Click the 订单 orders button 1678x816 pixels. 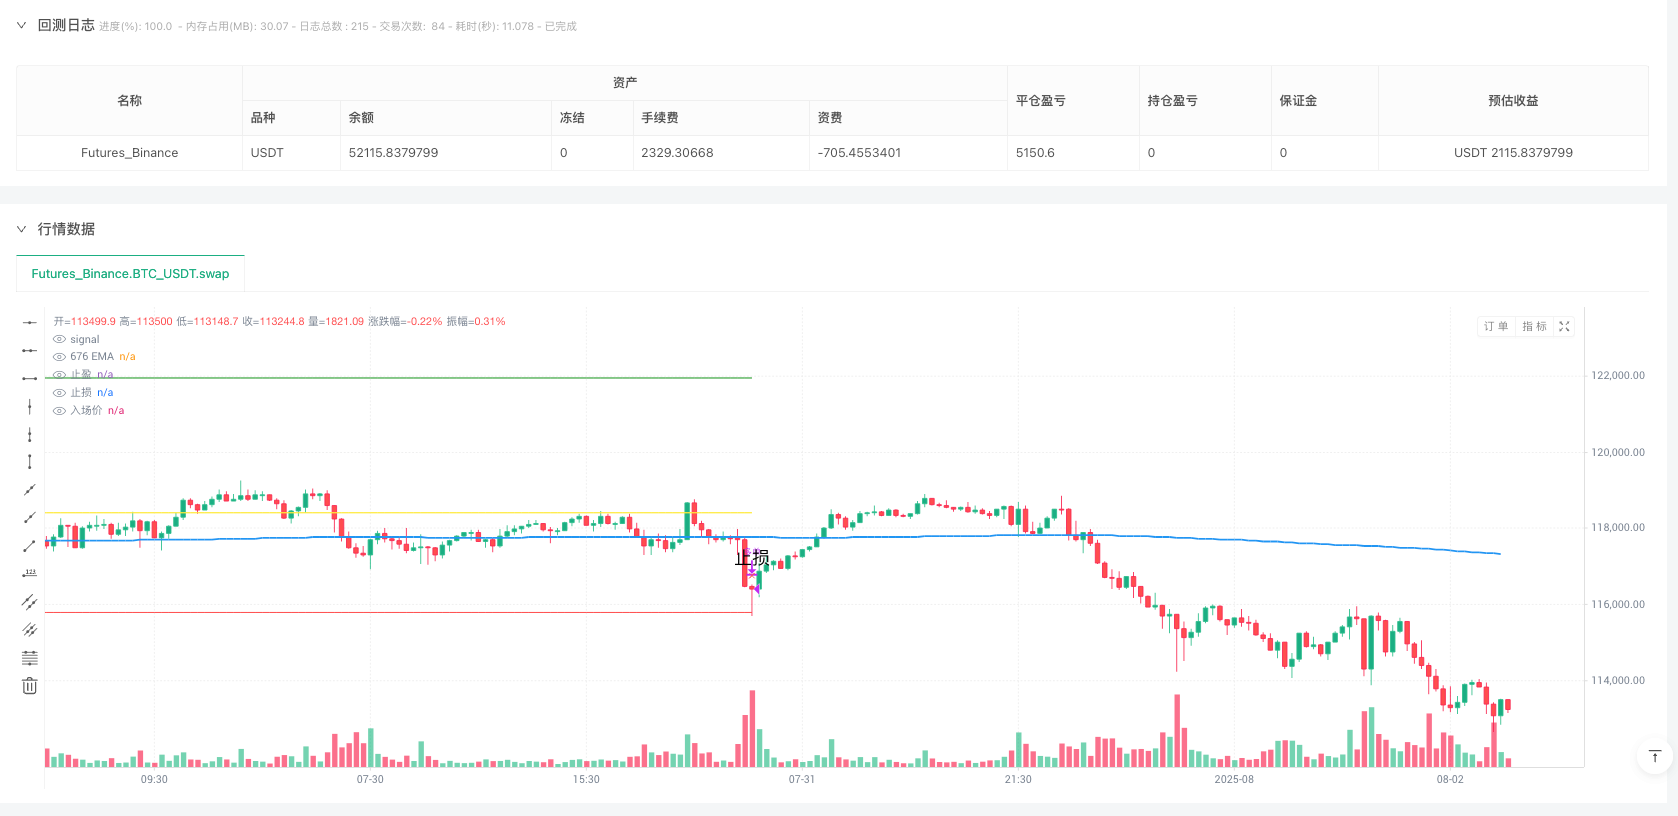pyautogui.click(x=1495, y=326)
